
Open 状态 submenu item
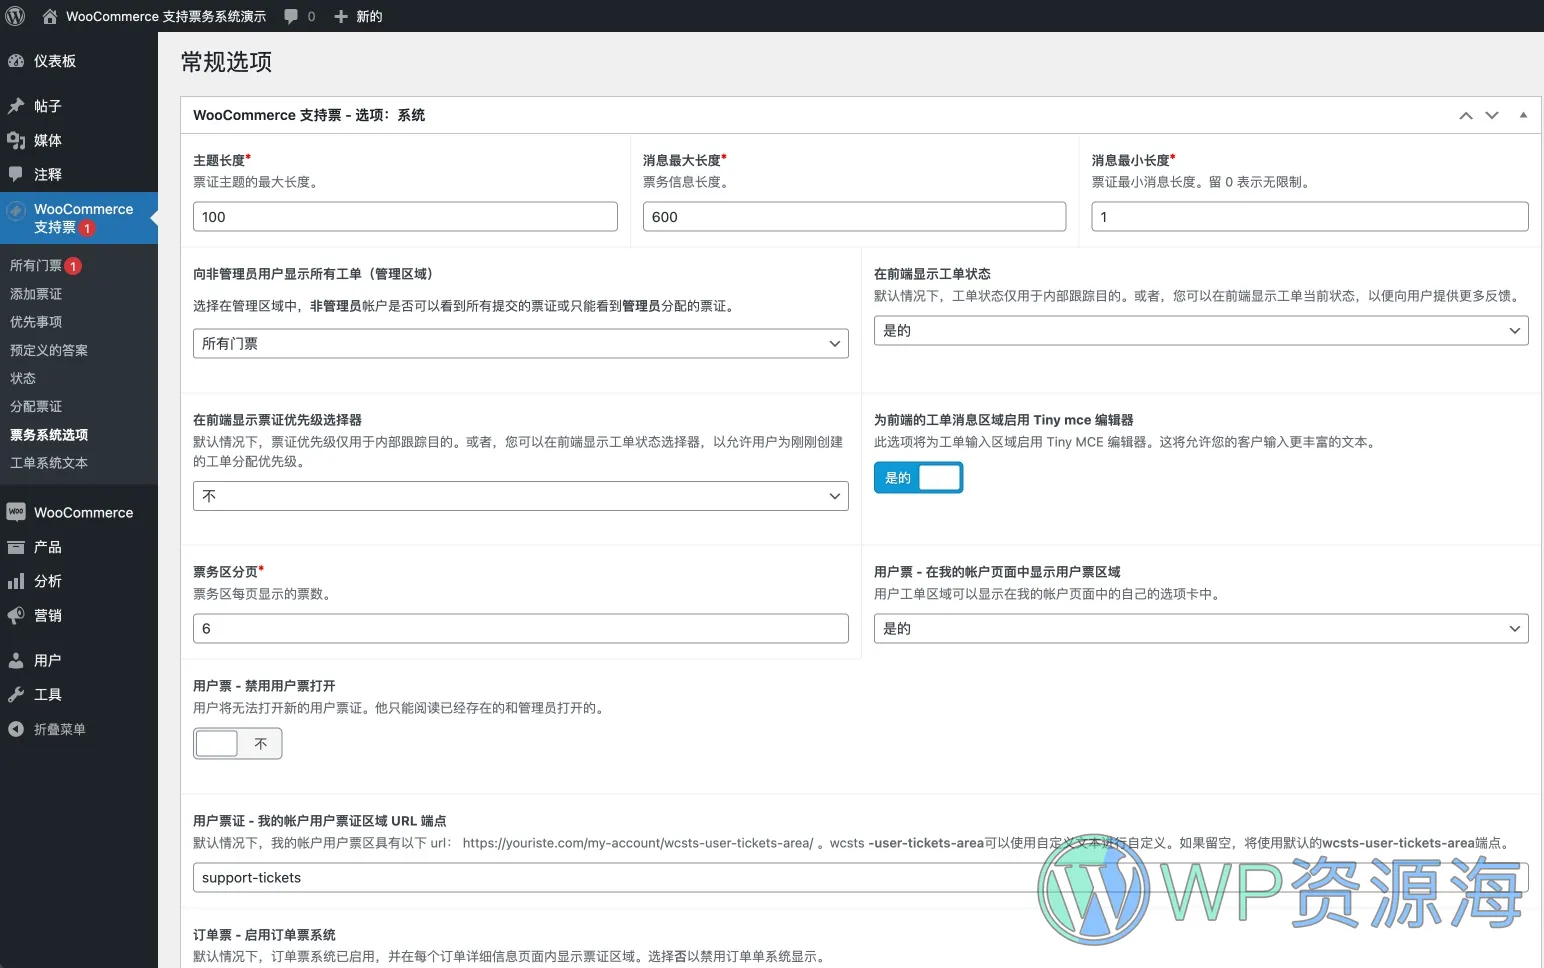23,378
